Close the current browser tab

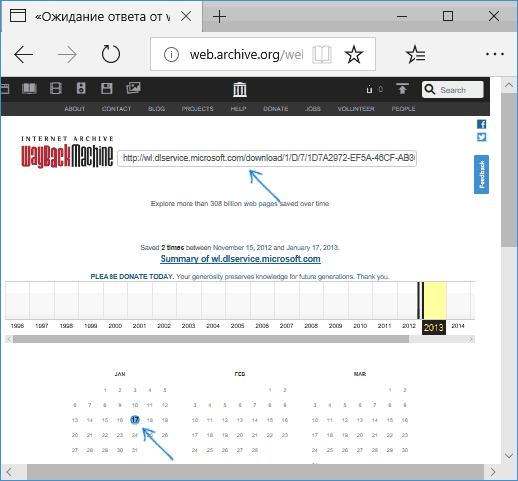(186, 16)
